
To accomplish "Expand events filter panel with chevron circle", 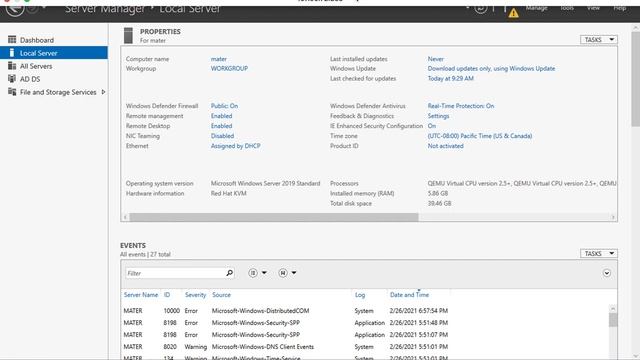I will point(607,273).
